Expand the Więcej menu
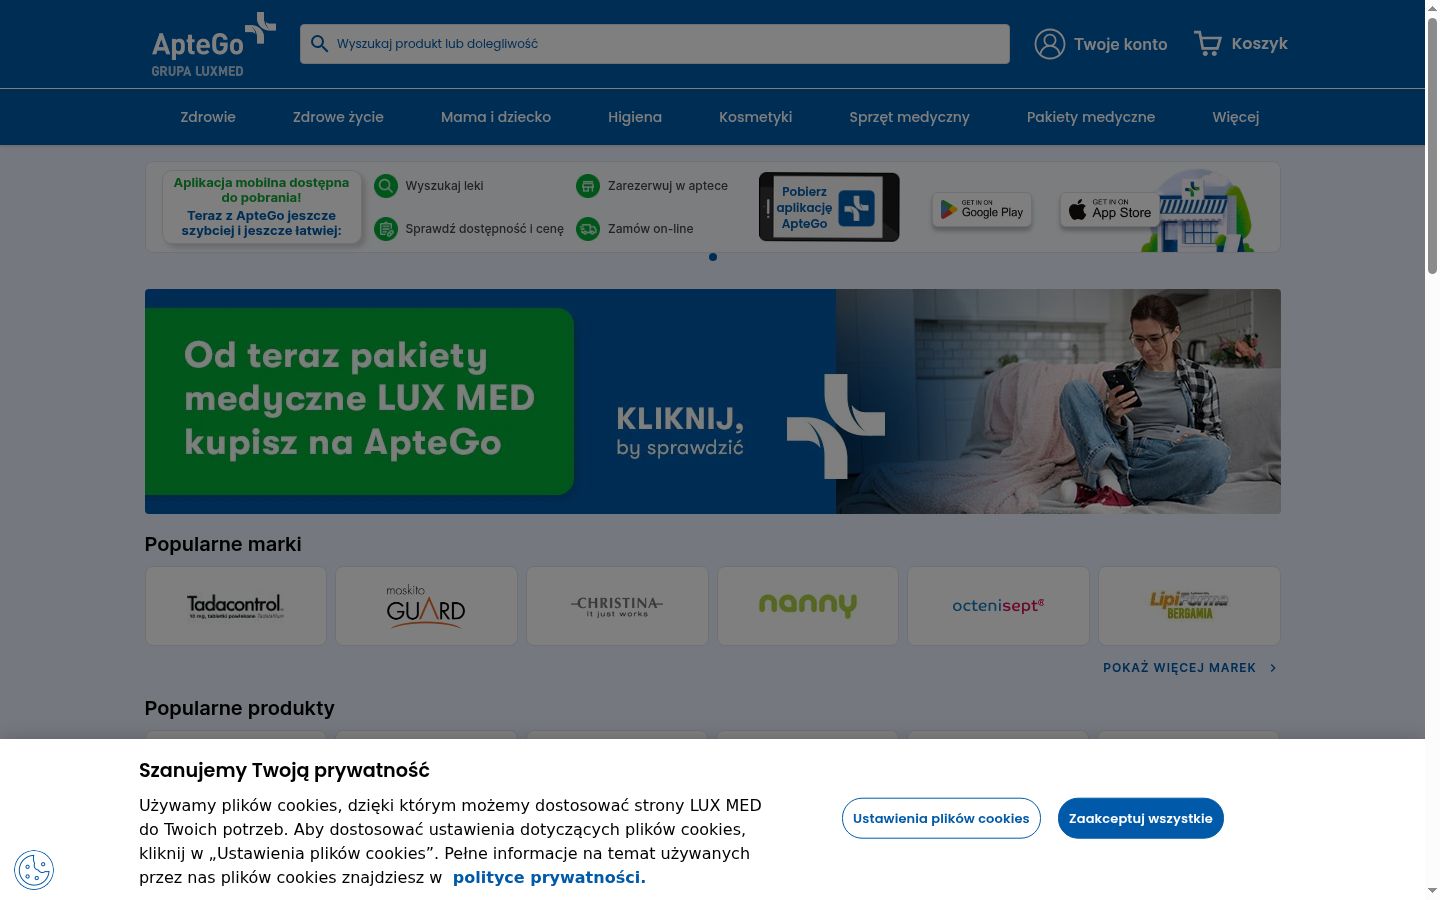 1236,117
